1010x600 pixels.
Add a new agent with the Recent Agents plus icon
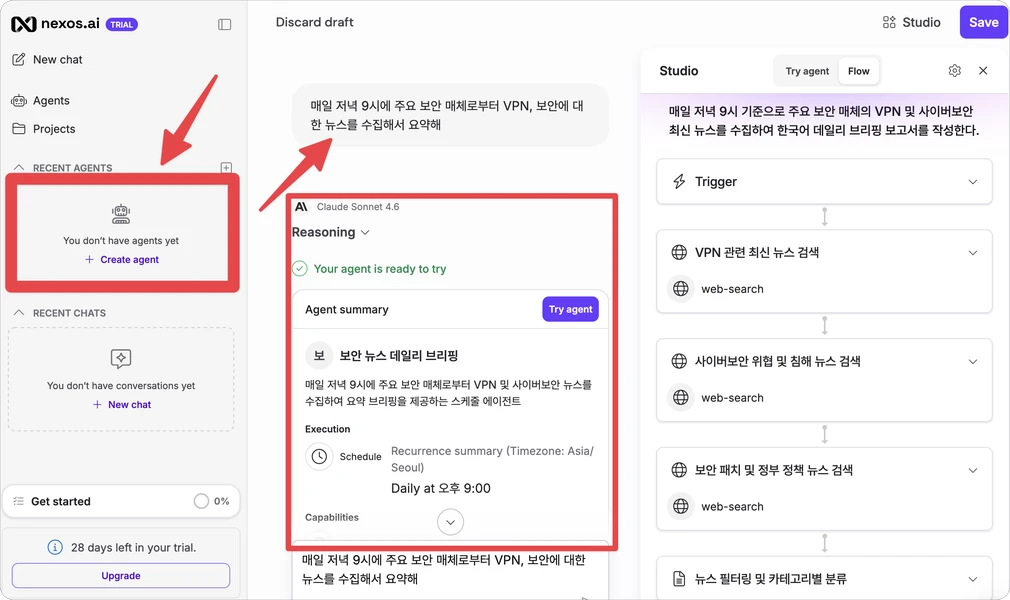[x=226, y=168]
